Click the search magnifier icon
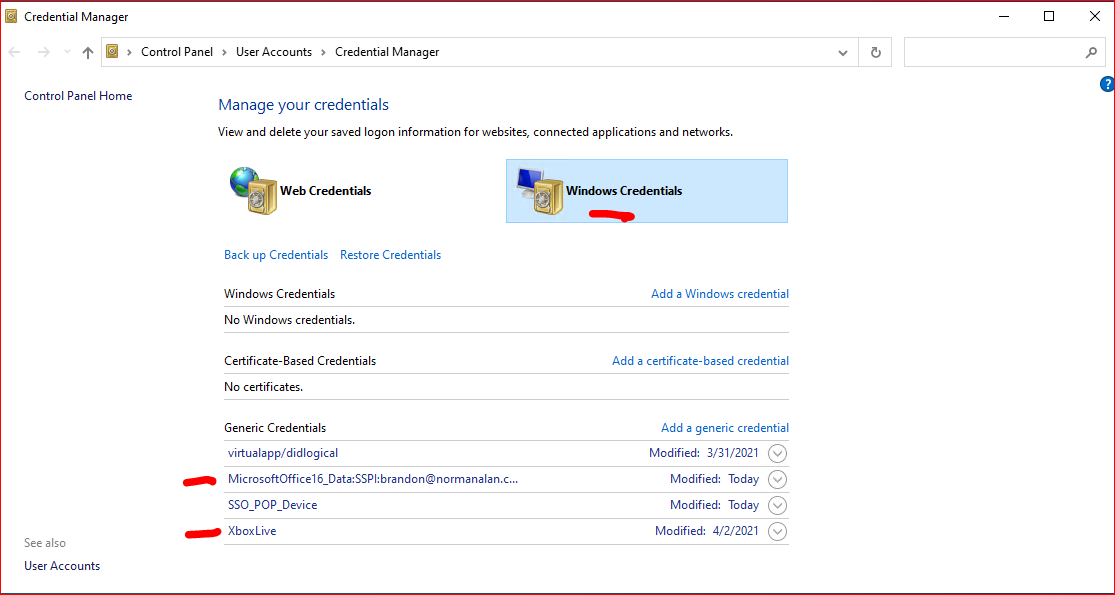This screenshot has height=595, width=1115. click(1092, 53)
